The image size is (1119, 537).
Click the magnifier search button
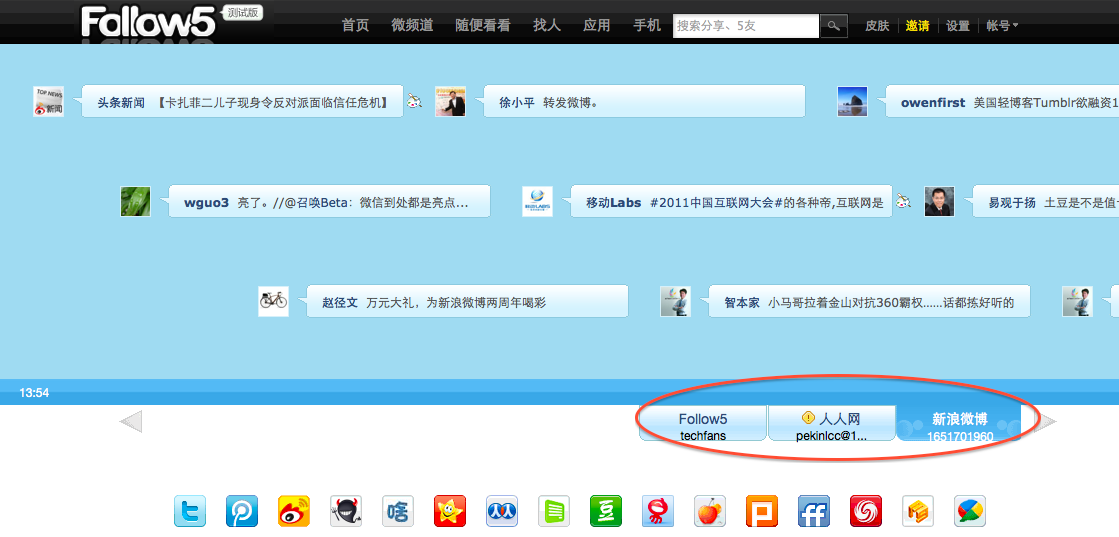(x=834, y=26)
